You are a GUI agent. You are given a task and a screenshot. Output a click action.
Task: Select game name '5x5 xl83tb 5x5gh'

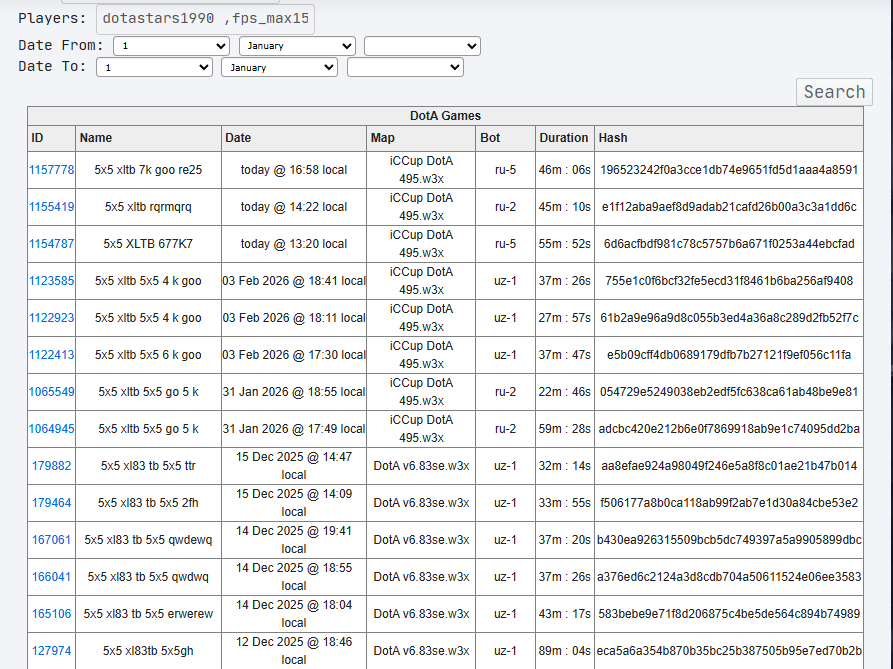tap(148, 651)
